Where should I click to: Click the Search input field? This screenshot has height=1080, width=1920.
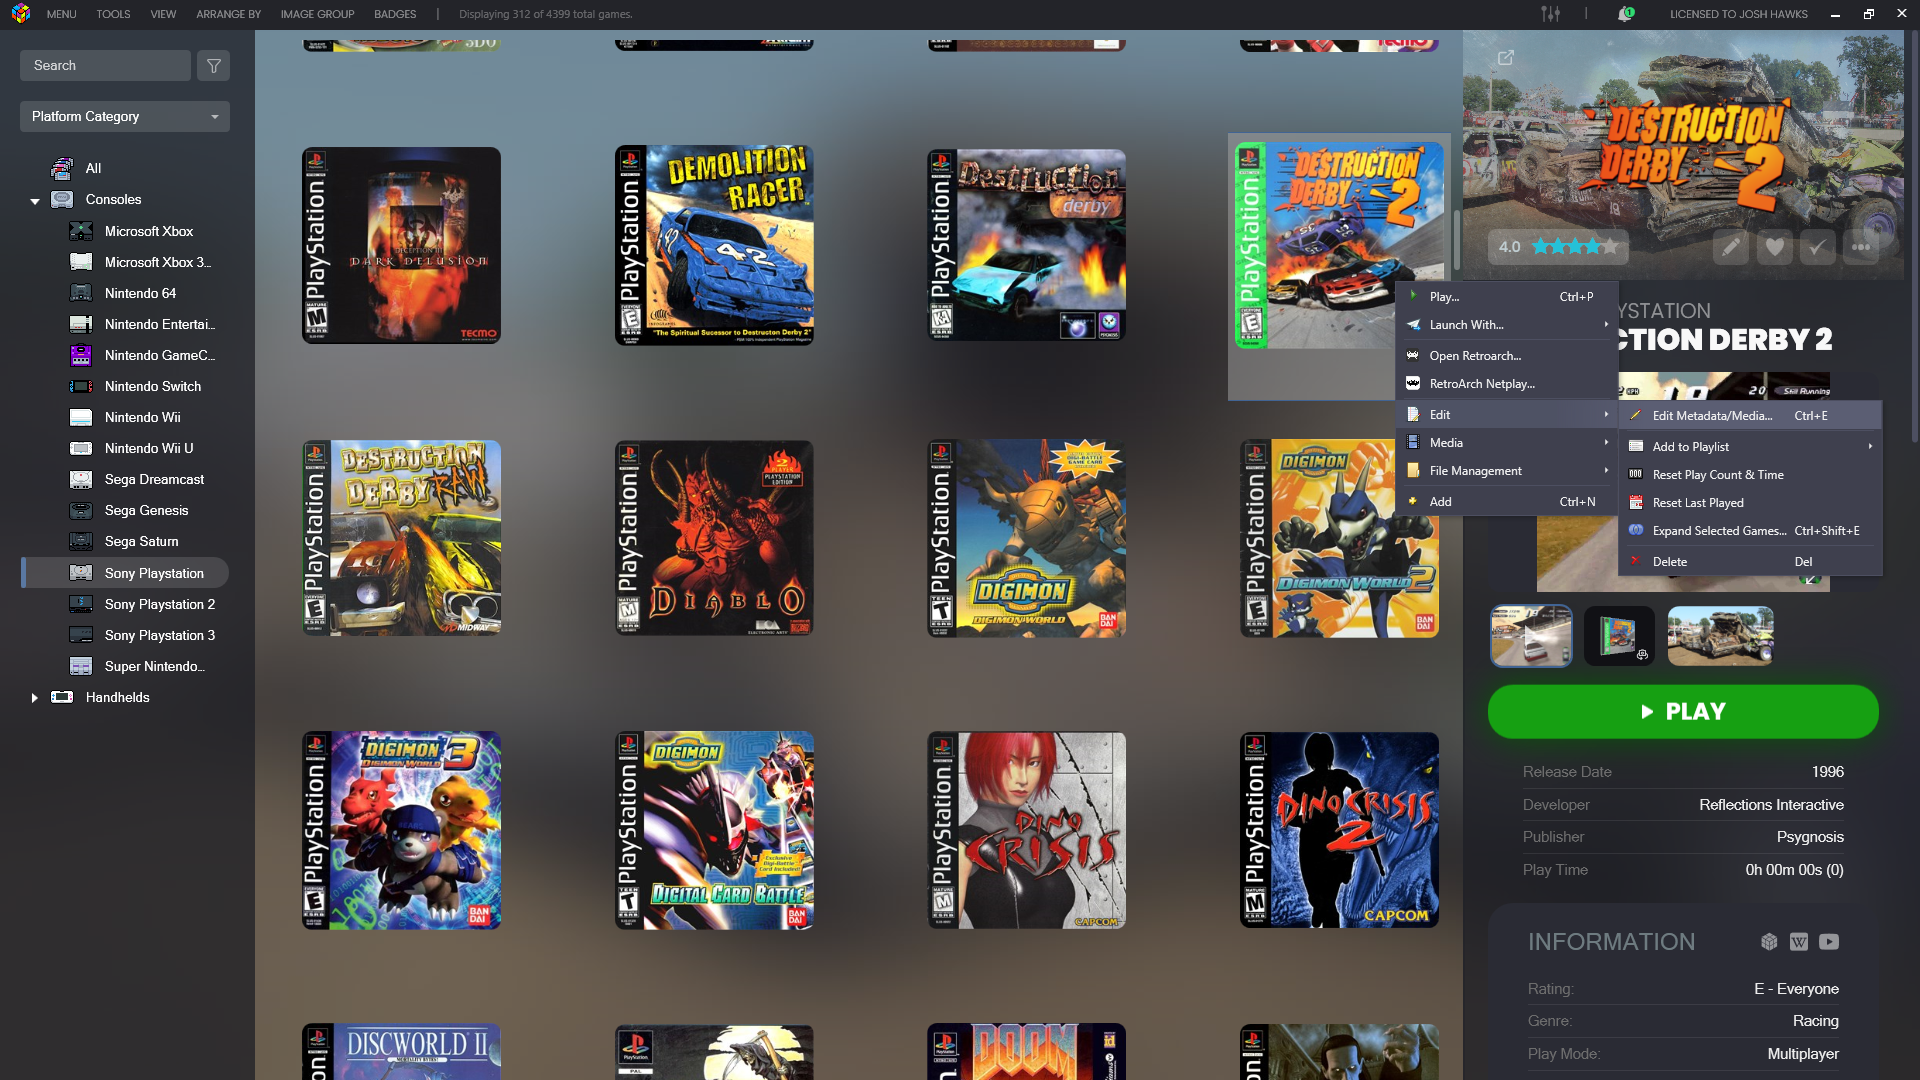[105, 66]
